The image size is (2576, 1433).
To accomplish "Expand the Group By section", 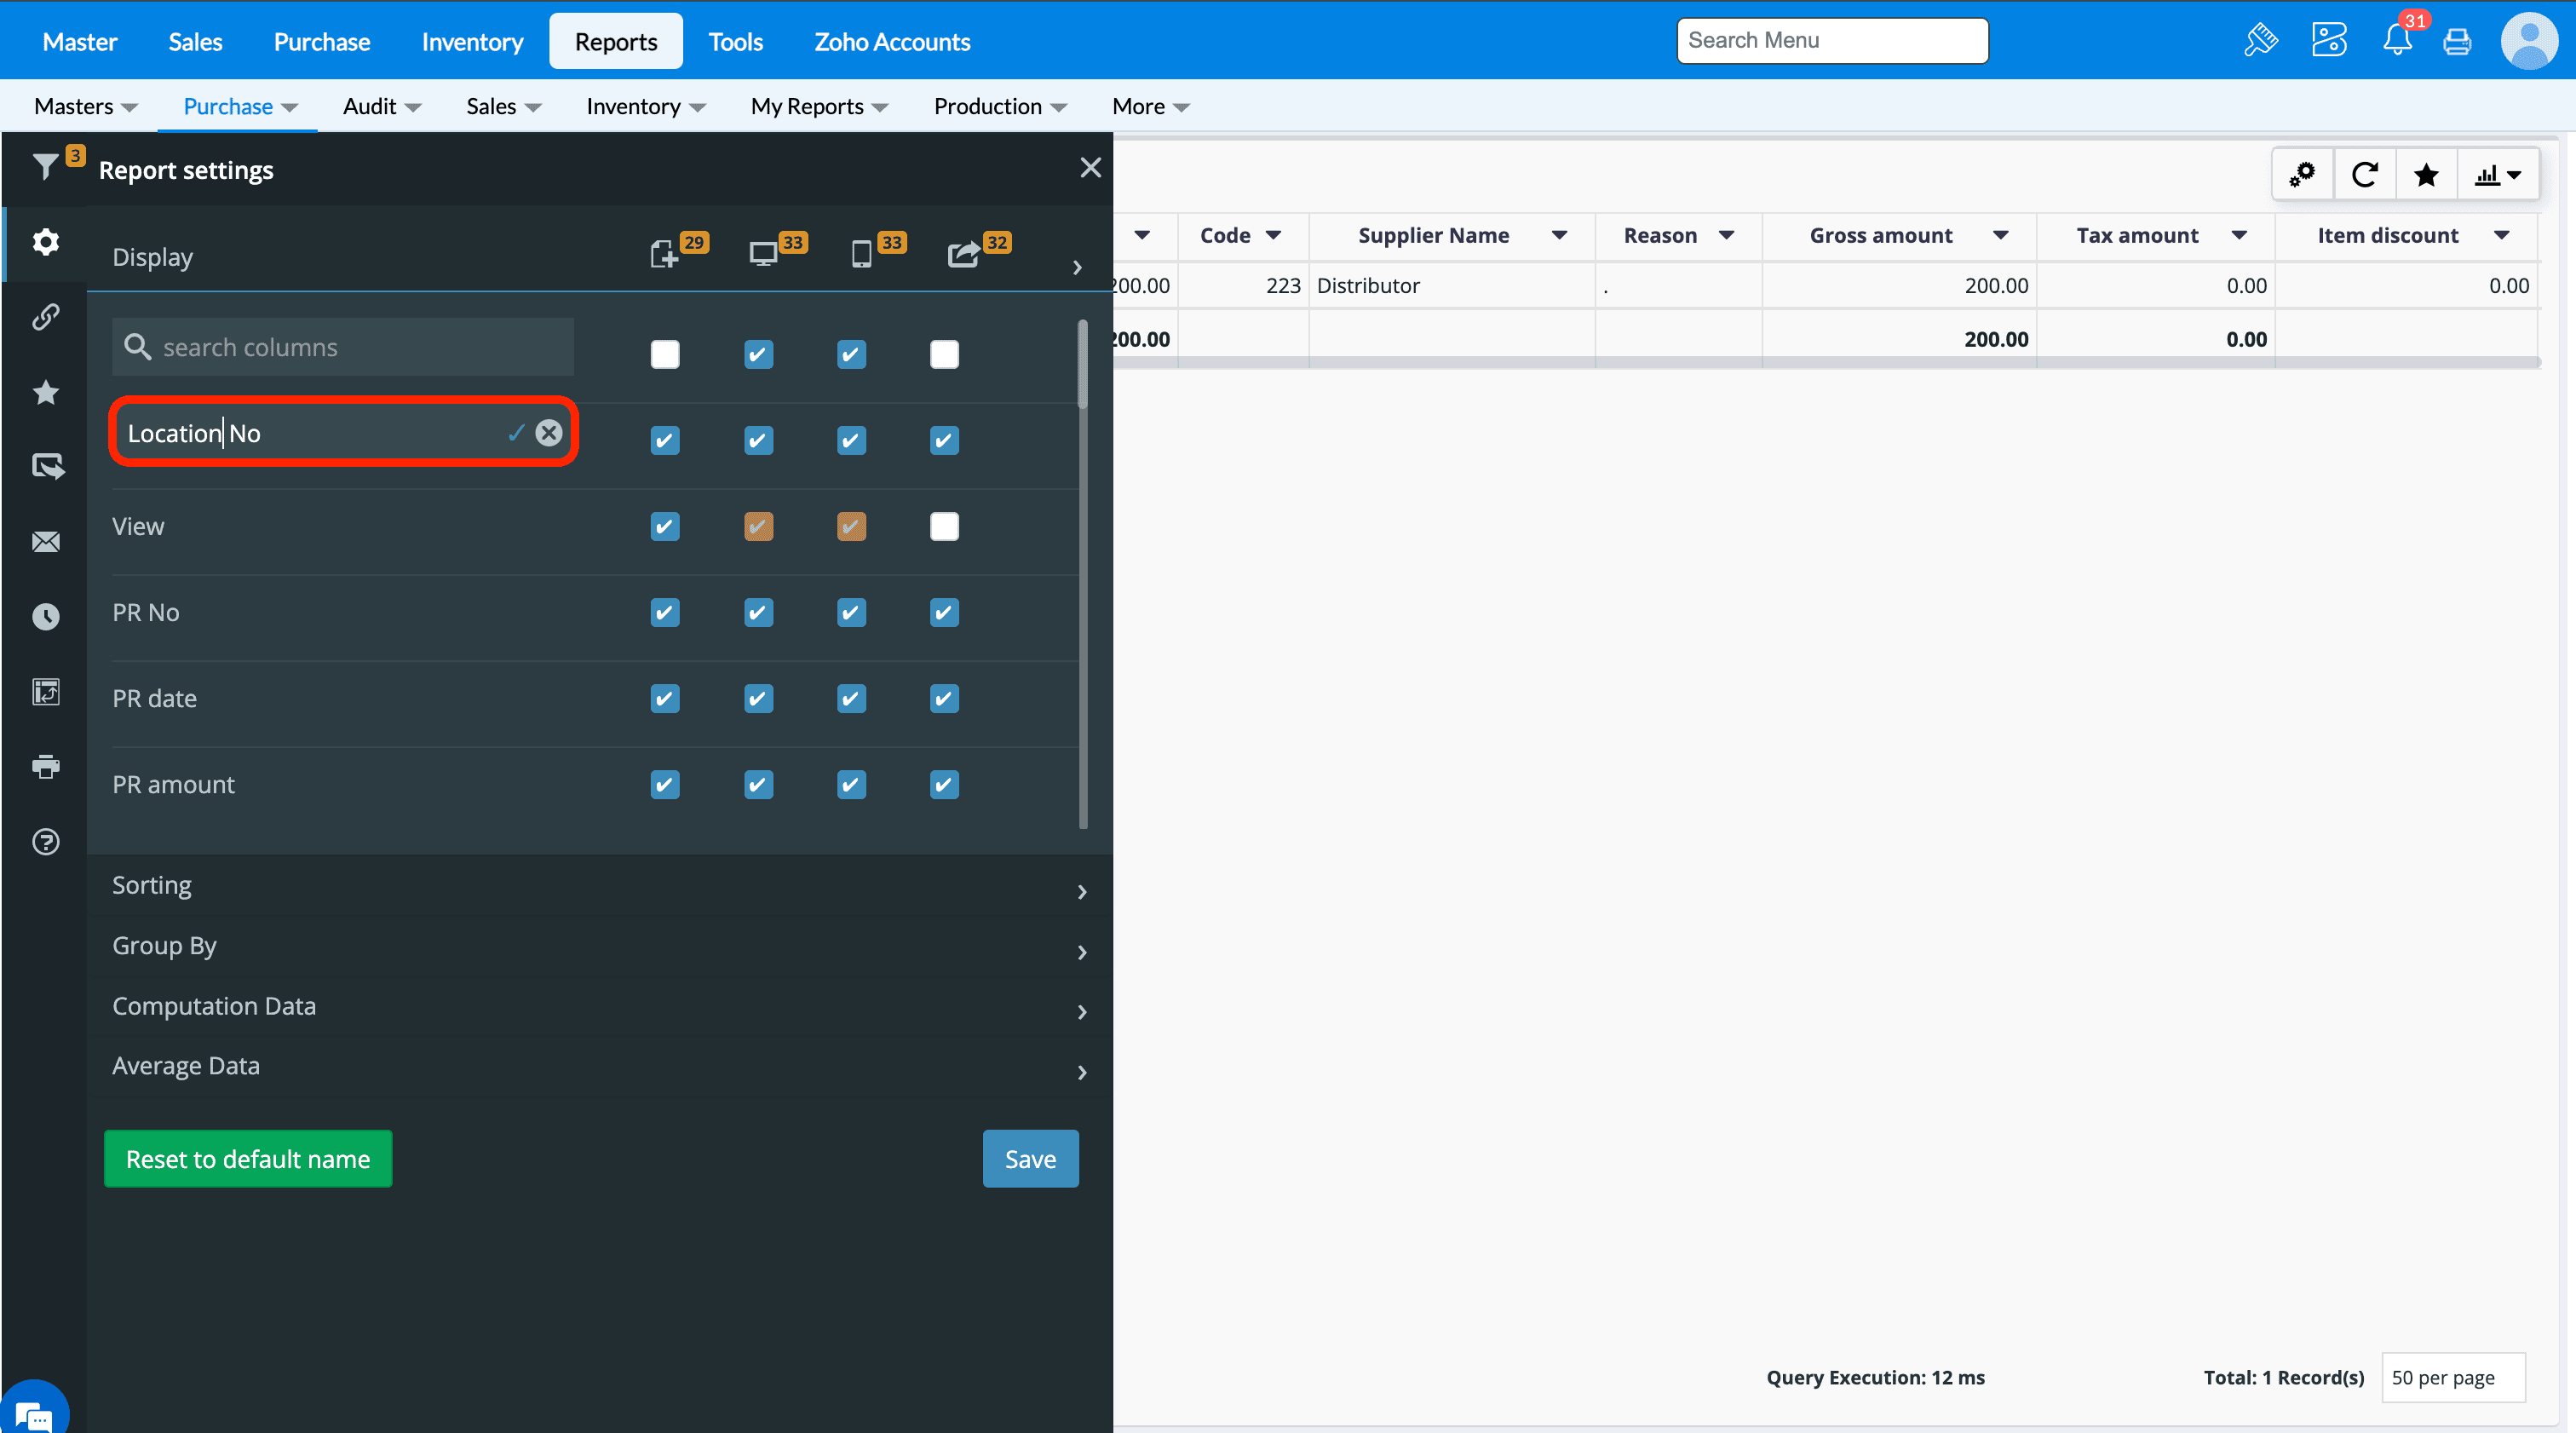I will click(597, 947).
